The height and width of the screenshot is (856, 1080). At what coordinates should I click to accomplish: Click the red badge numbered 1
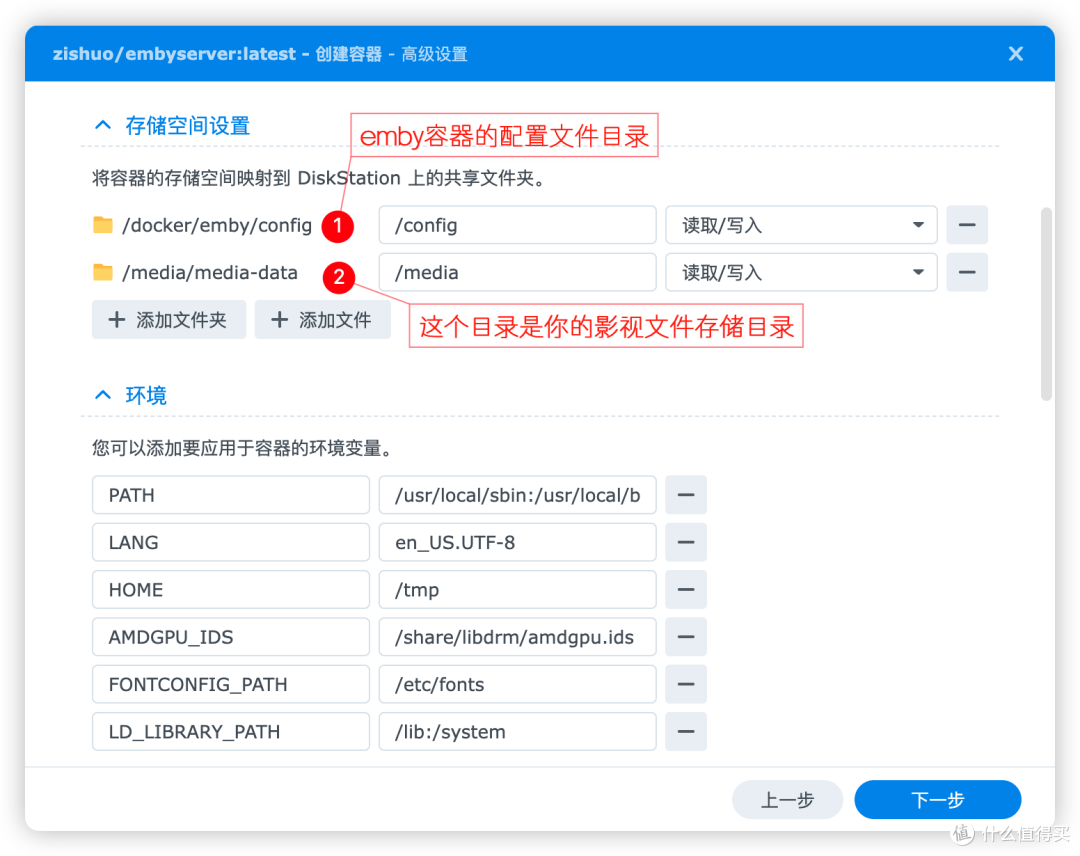[x=338, y=227]
